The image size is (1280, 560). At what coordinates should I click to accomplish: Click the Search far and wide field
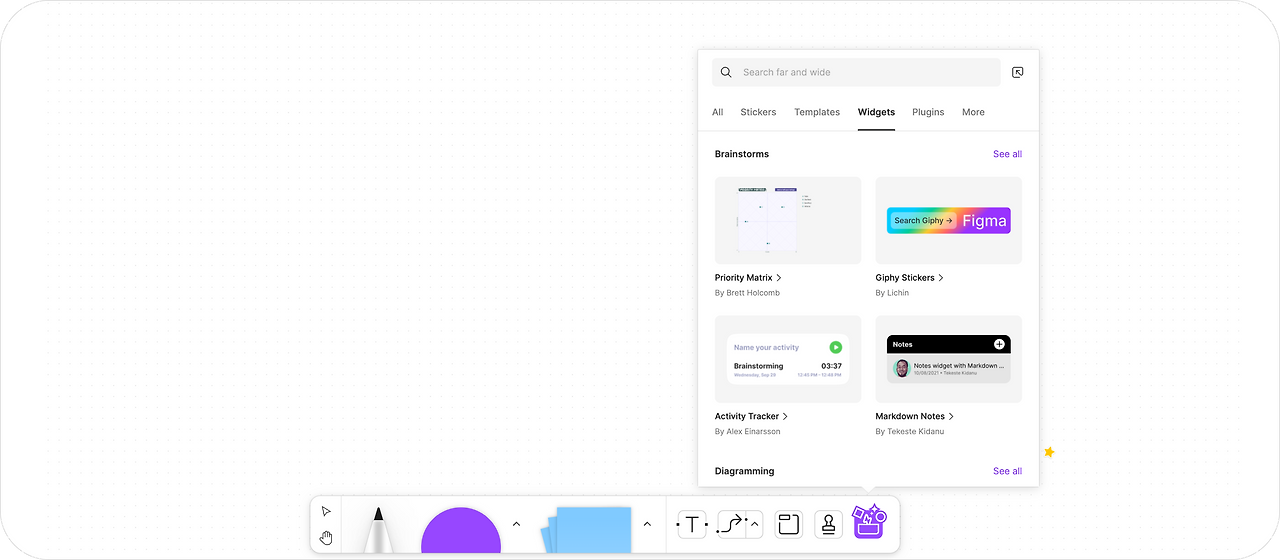click(856, 72)
